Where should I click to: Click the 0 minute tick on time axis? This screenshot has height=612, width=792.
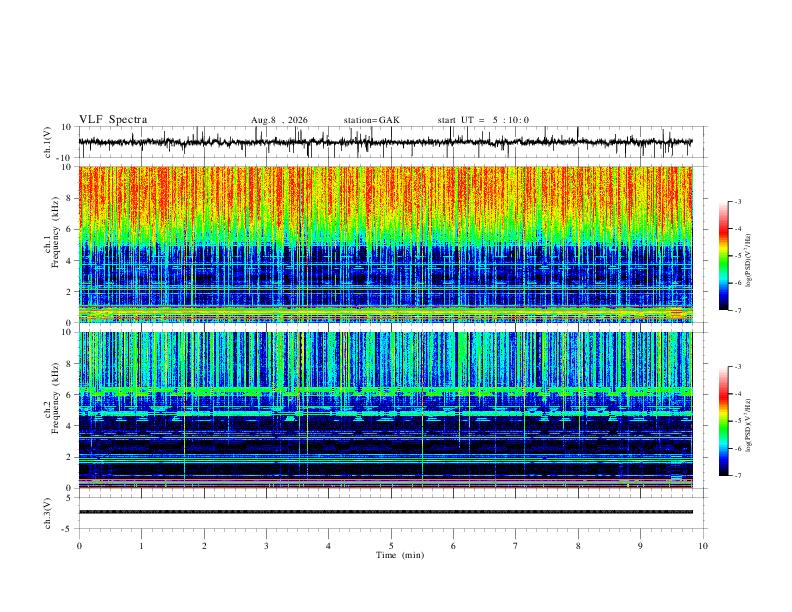point(79,546)
